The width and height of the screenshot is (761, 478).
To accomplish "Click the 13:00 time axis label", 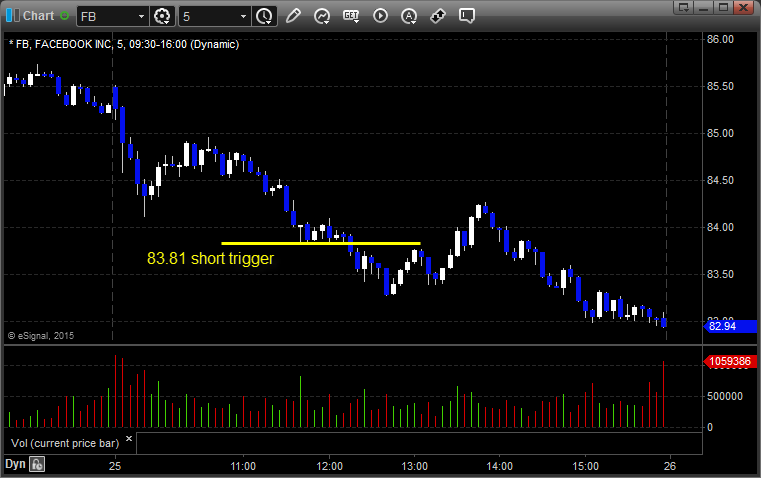I will tap(414, 466).
